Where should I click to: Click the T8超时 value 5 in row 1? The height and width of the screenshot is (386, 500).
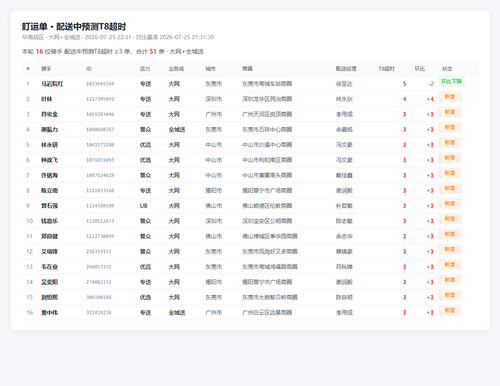click(x=404, y=84)
